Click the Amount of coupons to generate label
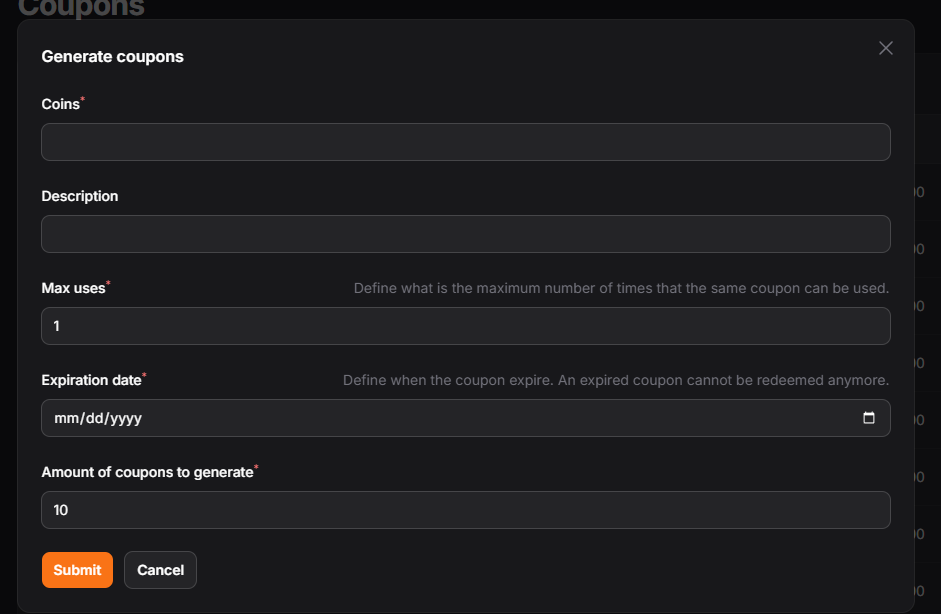The width and height of the screenshot is (941, 614). click(x=147, y=472)
